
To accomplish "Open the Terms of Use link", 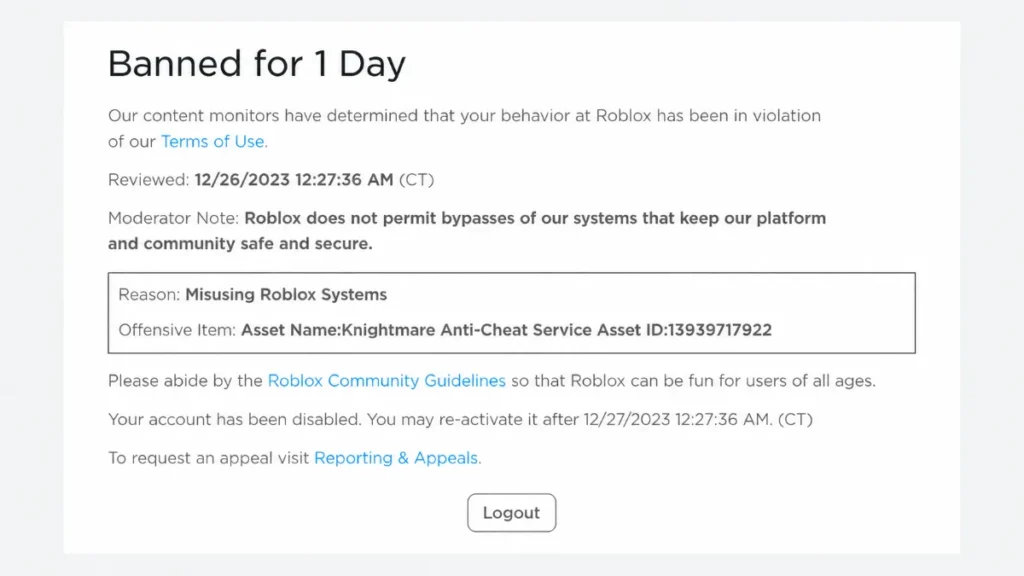I will 212,142.
